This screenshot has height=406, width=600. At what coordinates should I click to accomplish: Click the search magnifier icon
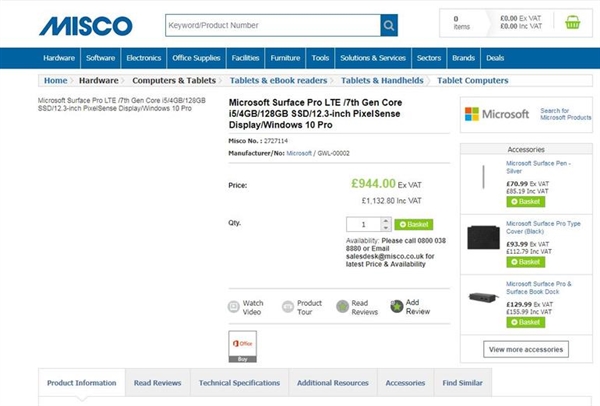pyautogui.click(x=389, y=25)
